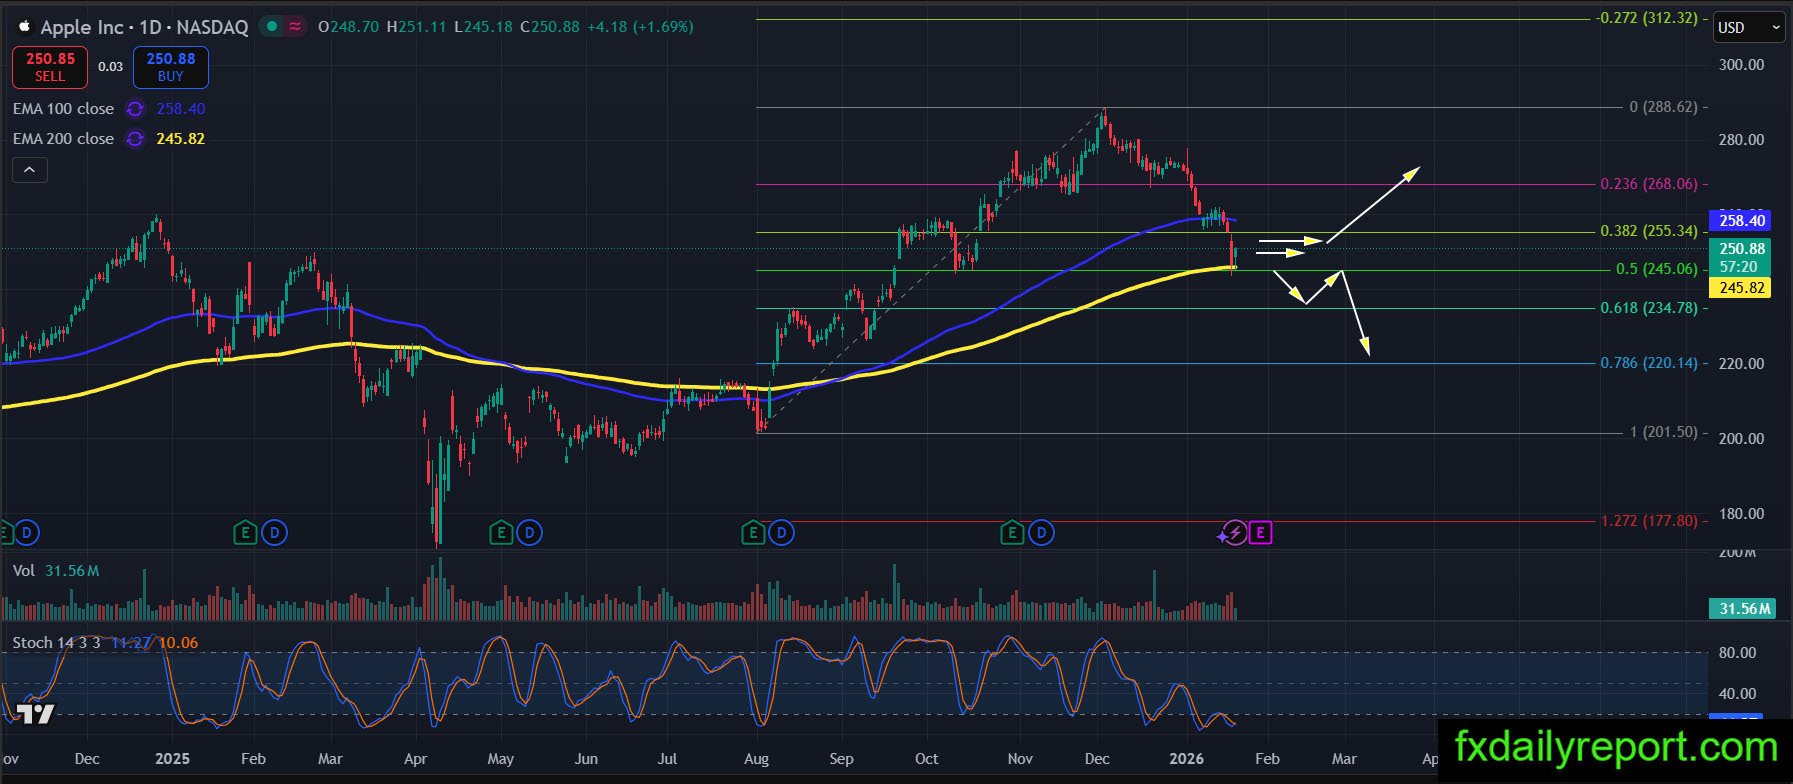Click the Aug label on the time axis
This screenshot has width=1793, height=784.
(x=757, y=759)
